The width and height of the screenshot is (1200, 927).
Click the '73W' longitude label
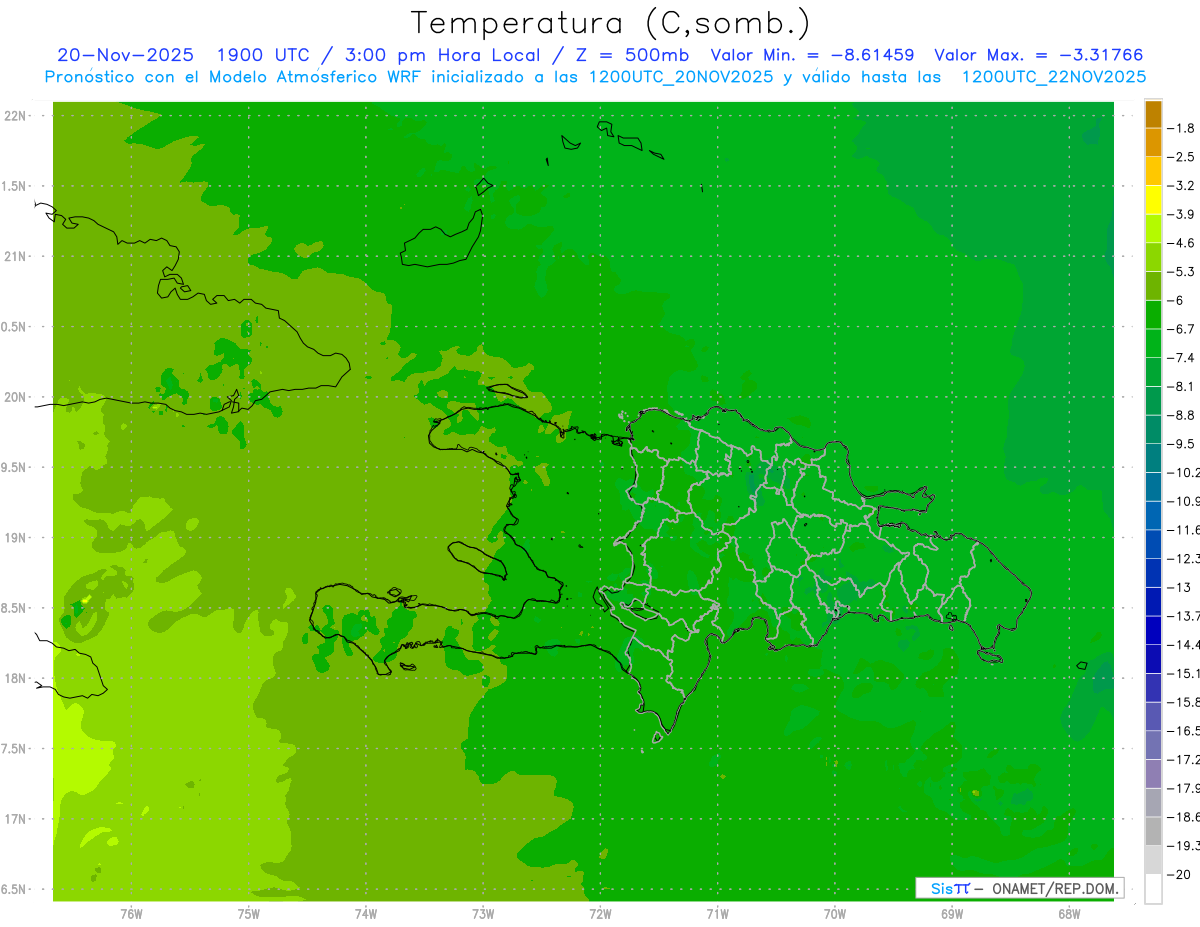click(x=483, y=913)
